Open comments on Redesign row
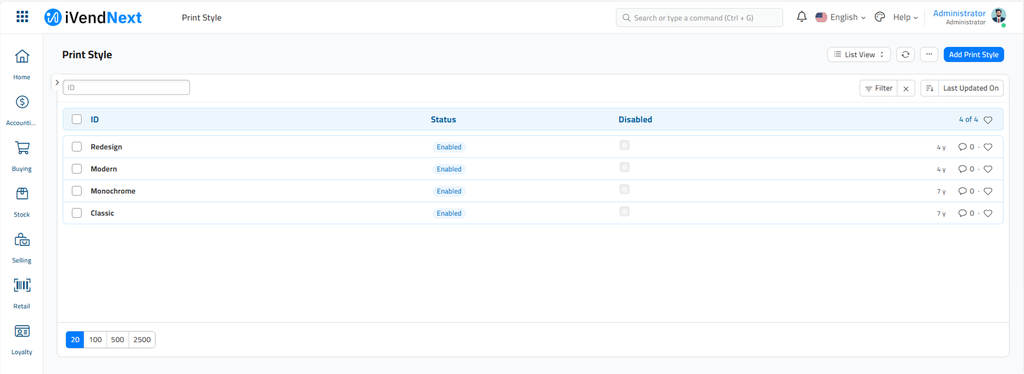 [x=966, y=147]
